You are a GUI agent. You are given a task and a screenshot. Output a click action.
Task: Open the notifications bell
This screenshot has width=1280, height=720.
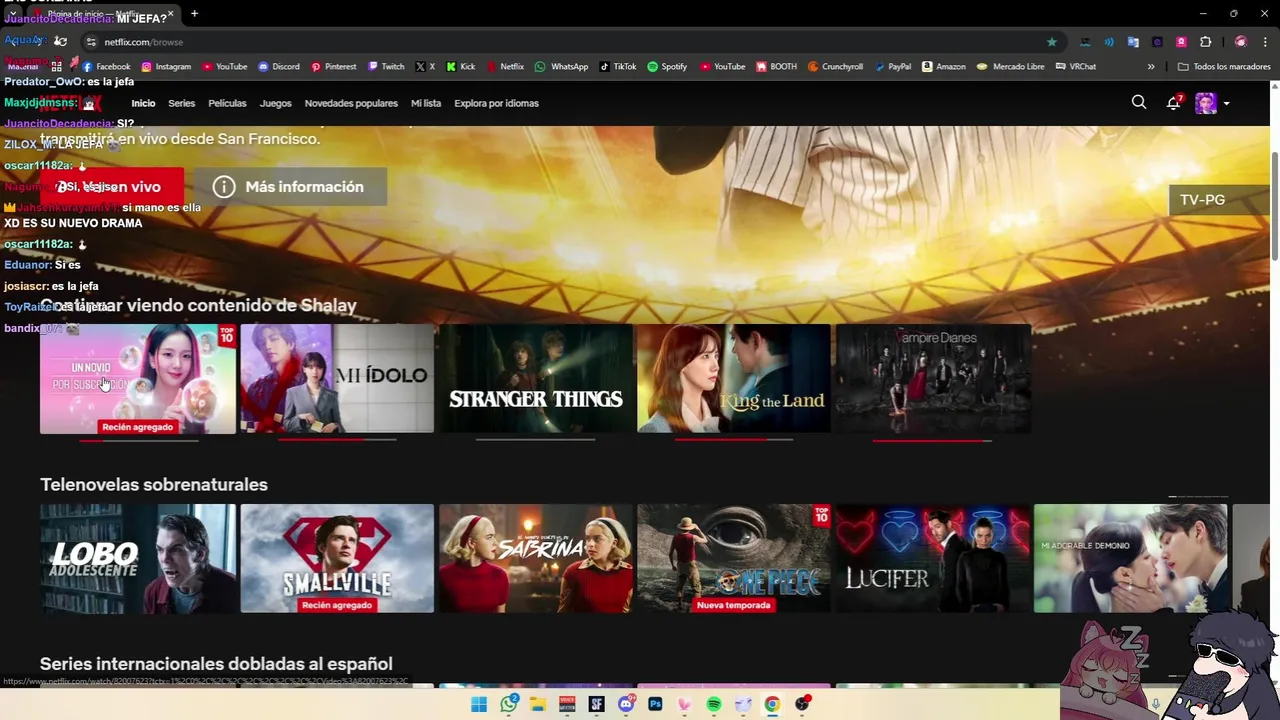tap(1174, 103)
